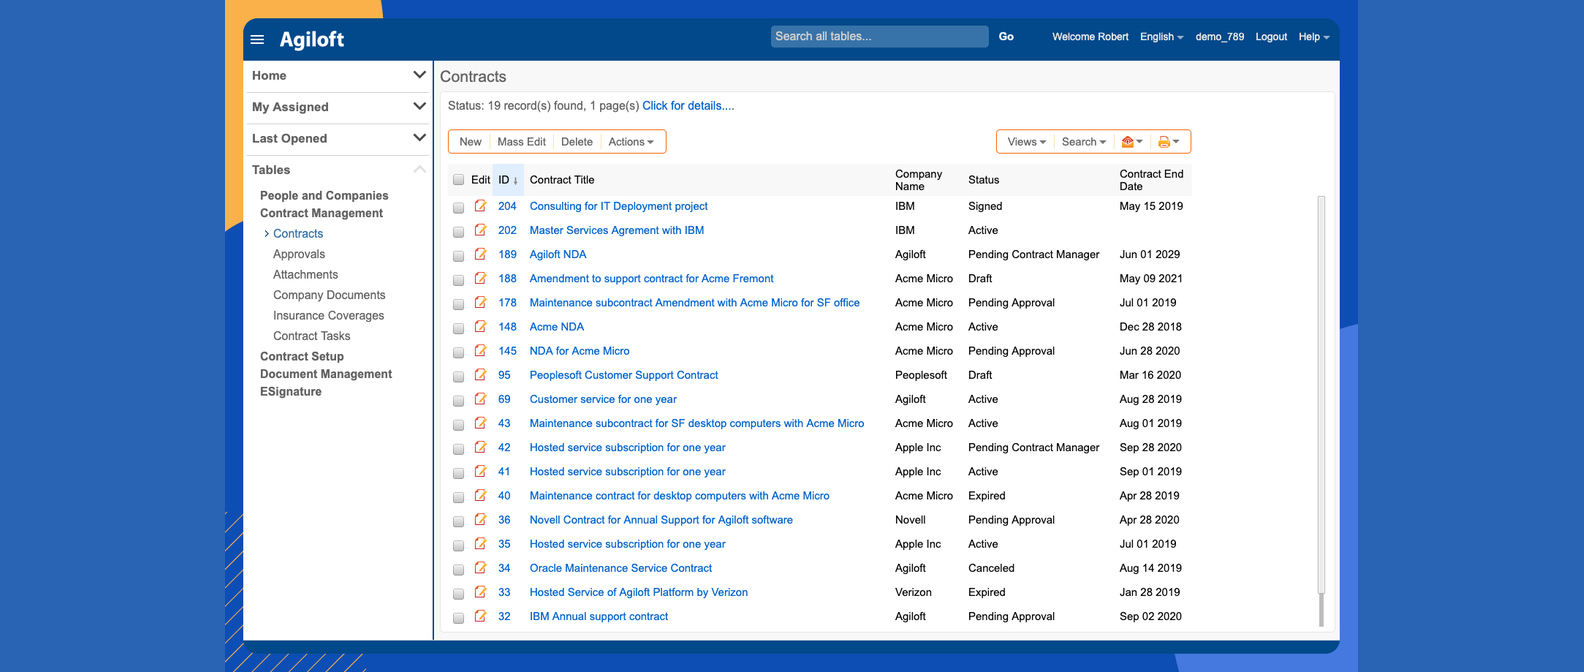This screenshot has width=1584, height=672.
Task: Click edit icon for contract 204
Action: click(x=480, y=206)
